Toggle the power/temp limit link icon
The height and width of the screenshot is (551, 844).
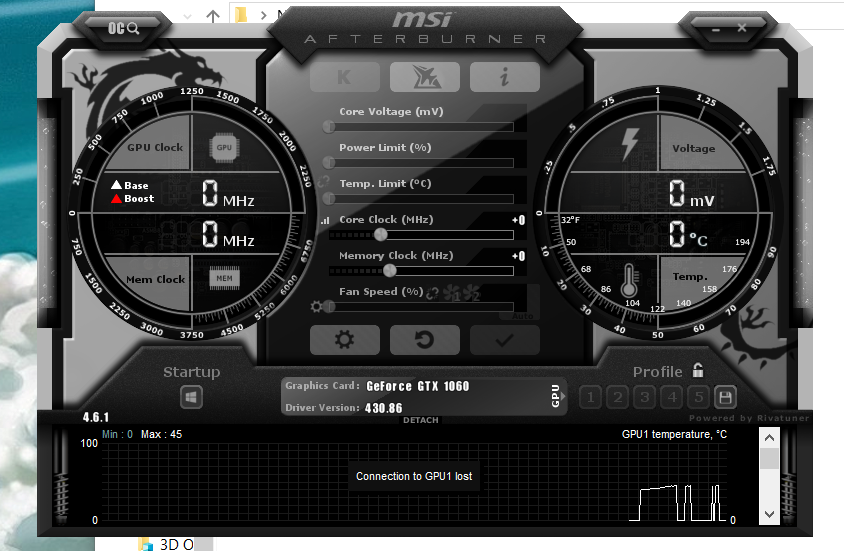tap(323, 182)
